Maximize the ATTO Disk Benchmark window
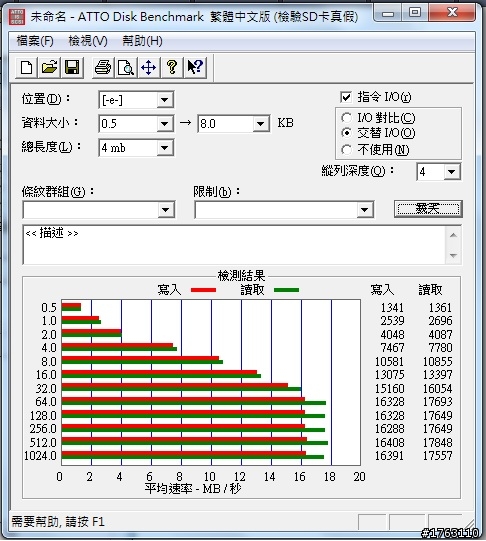The width and height of the screenshot is (486, 541). coord(415,13)
